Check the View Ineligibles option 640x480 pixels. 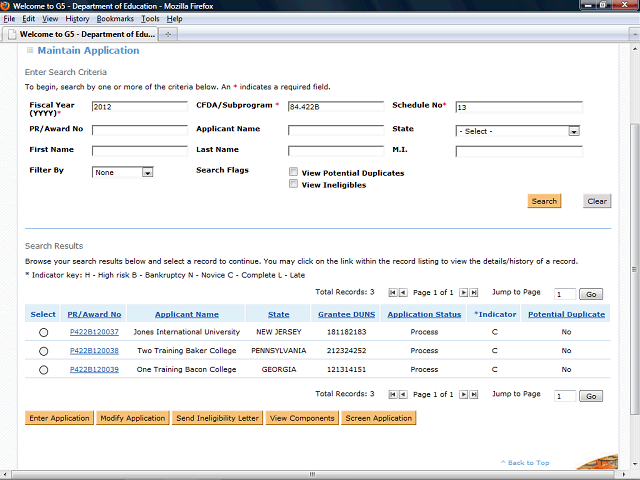pyautogui.click(x=293, y=185)
